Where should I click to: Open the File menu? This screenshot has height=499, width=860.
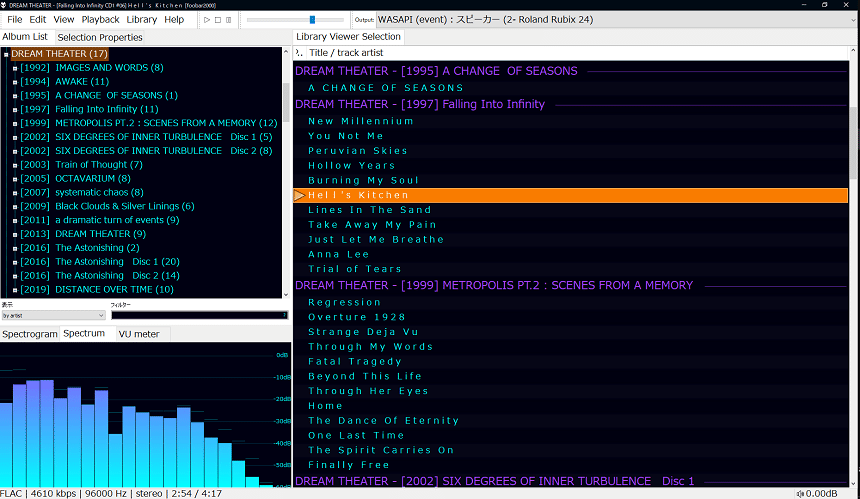pyautogui.click(x=14, y=20)
